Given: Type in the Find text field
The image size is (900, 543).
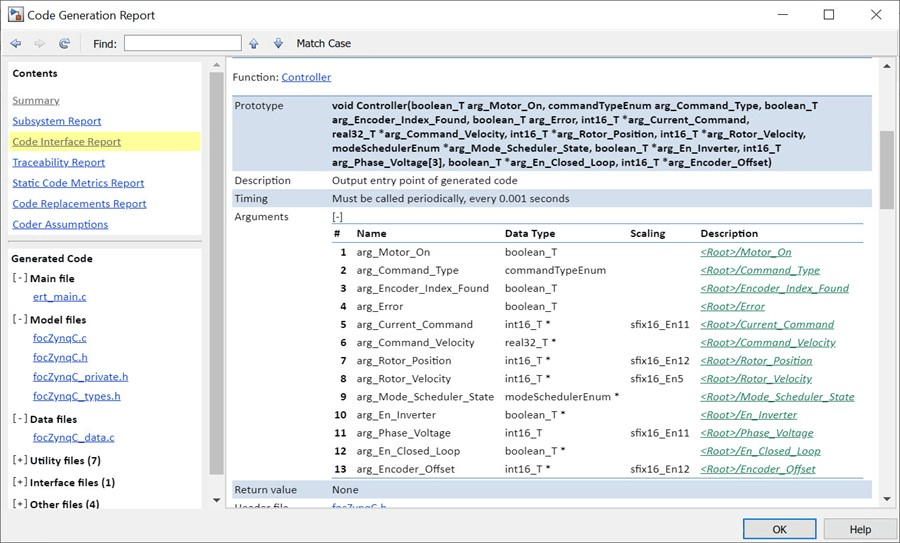Looking at the screenshot, I should click(182, 44).
